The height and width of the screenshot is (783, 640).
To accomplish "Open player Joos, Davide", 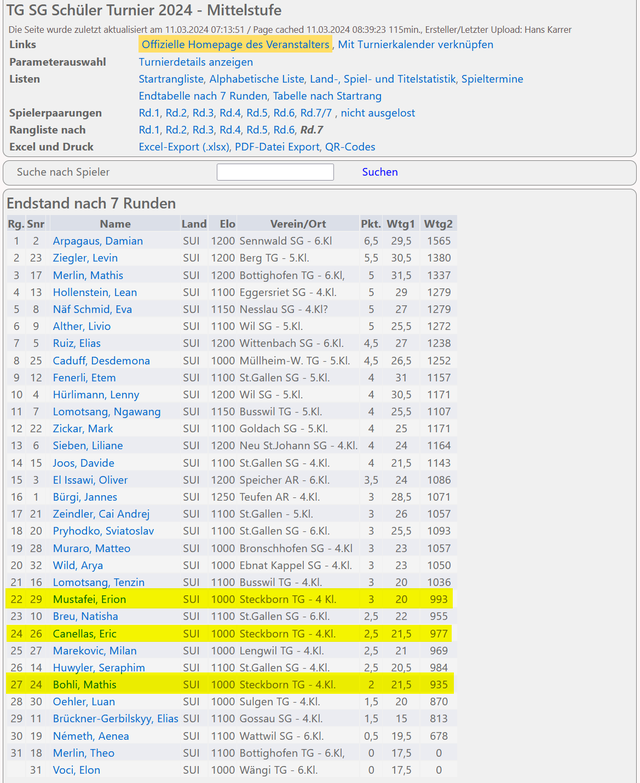I will coord(83,463).
